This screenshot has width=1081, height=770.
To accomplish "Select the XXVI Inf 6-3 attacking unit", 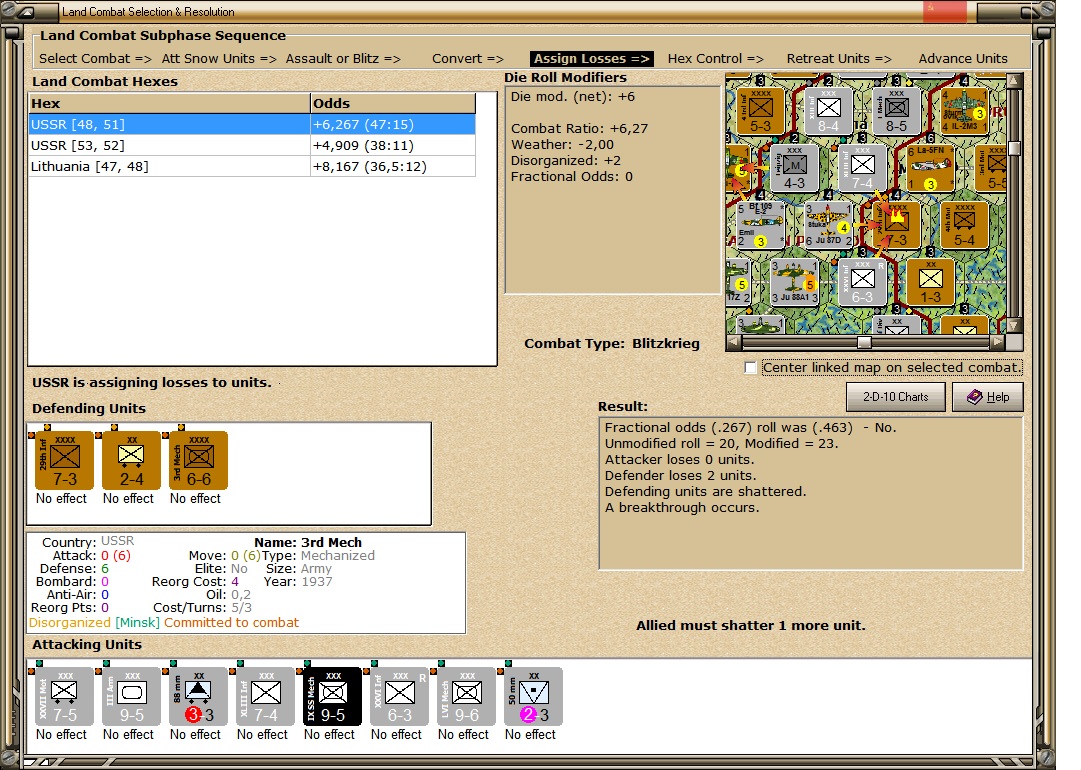I will coord(399,696).
